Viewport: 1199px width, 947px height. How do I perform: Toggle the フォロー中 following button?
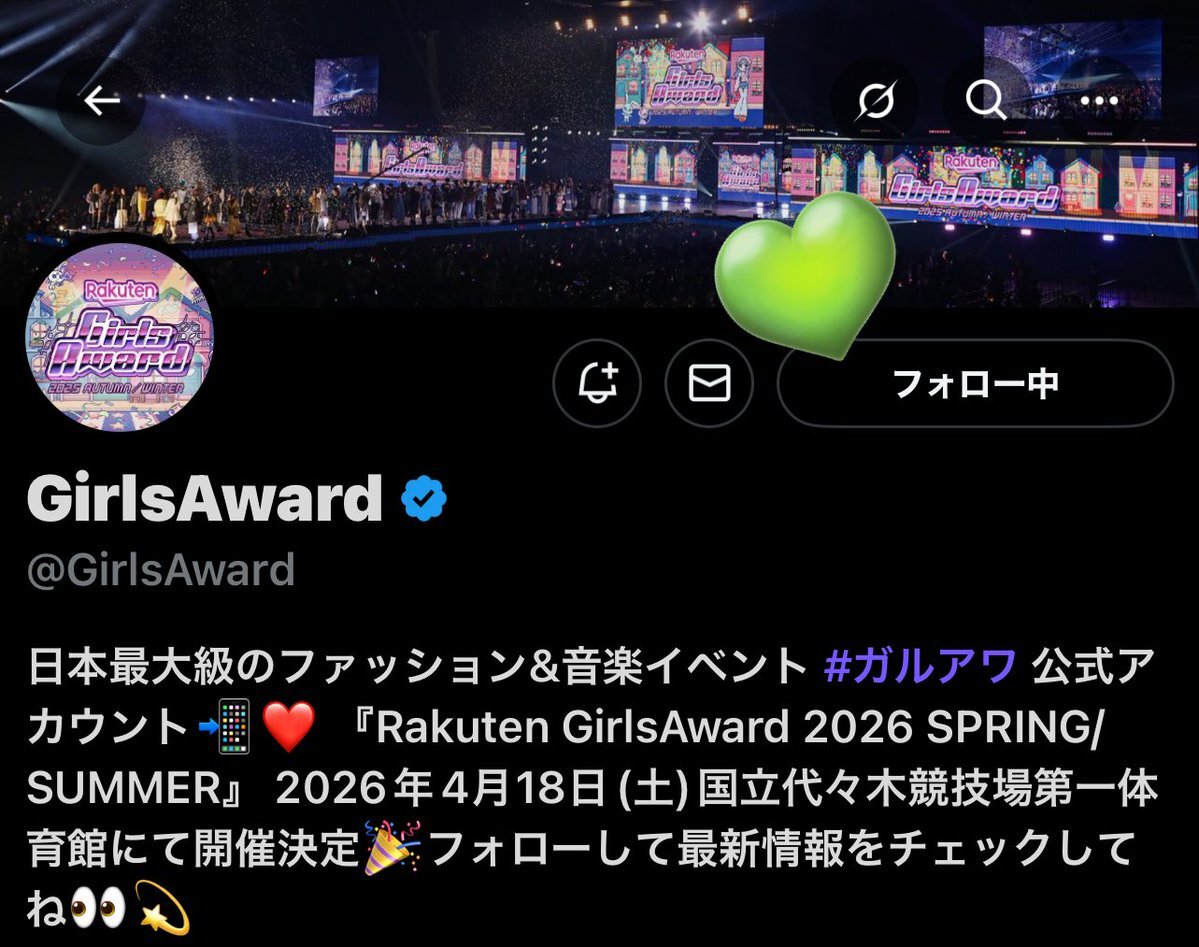click(975, 382)
